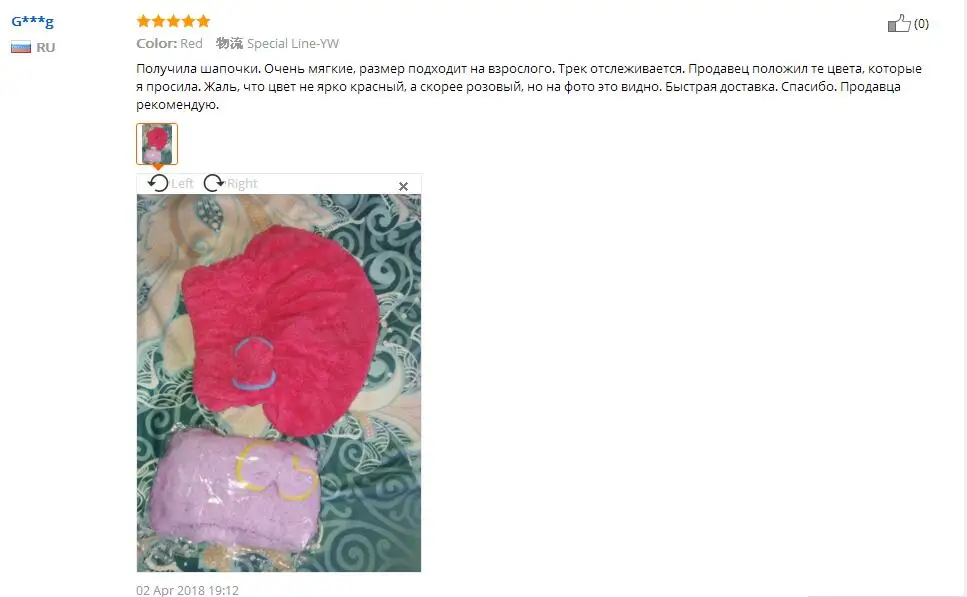This screenshot has width=967, height=597.
Task: Click the "Left" rotation label
Action: (x=183, y=183)
